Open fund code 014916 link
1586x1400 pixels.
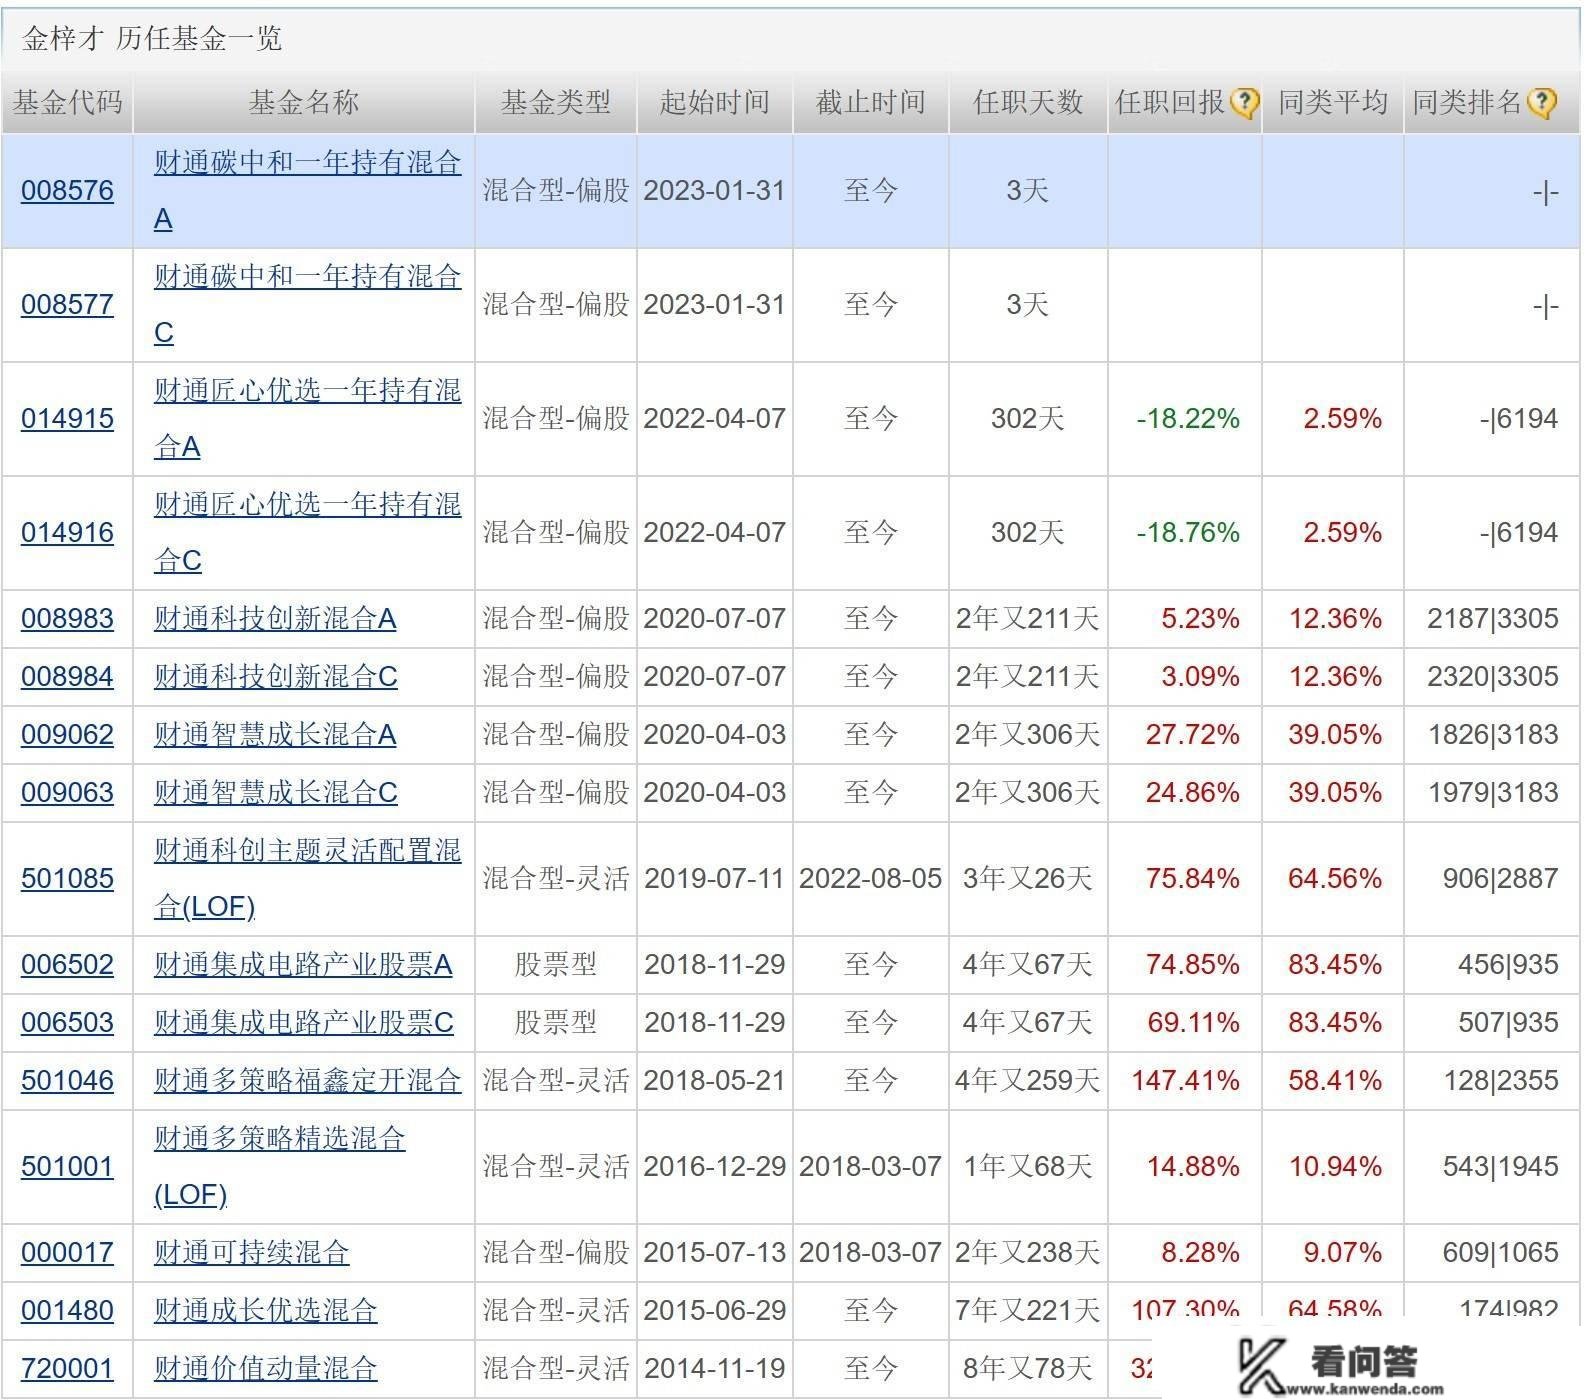[x=67, y=532]
